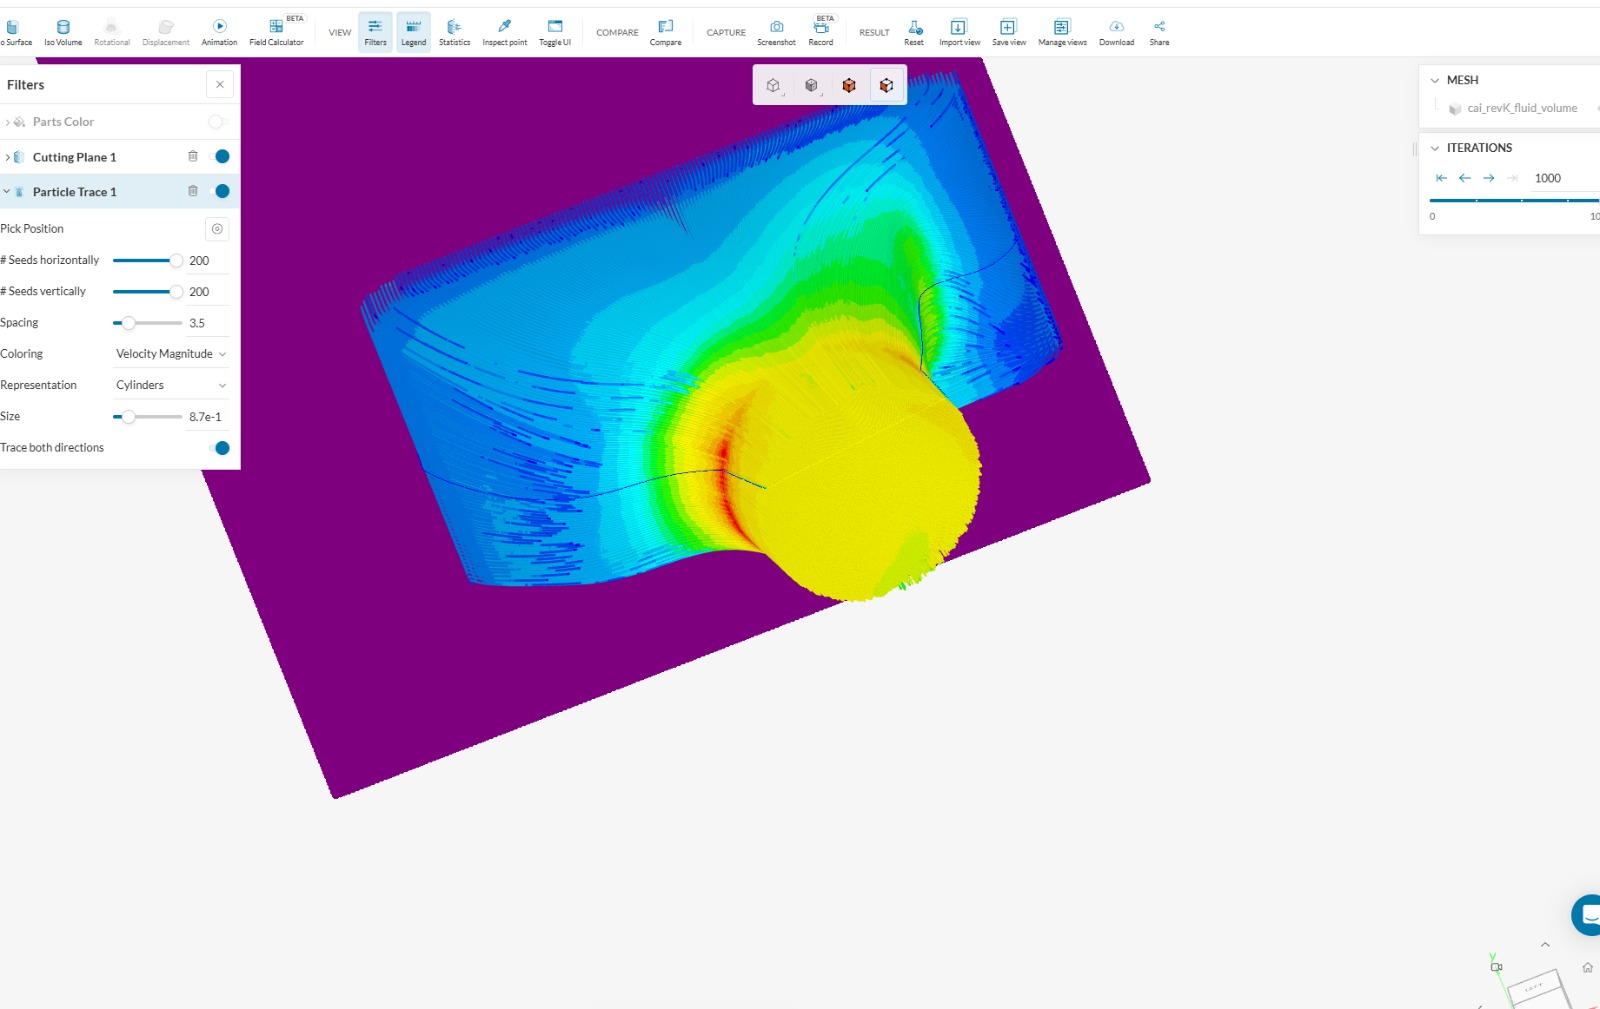Click the Seeds horizontally value field

pyautogui.click(x=208, y=261)
